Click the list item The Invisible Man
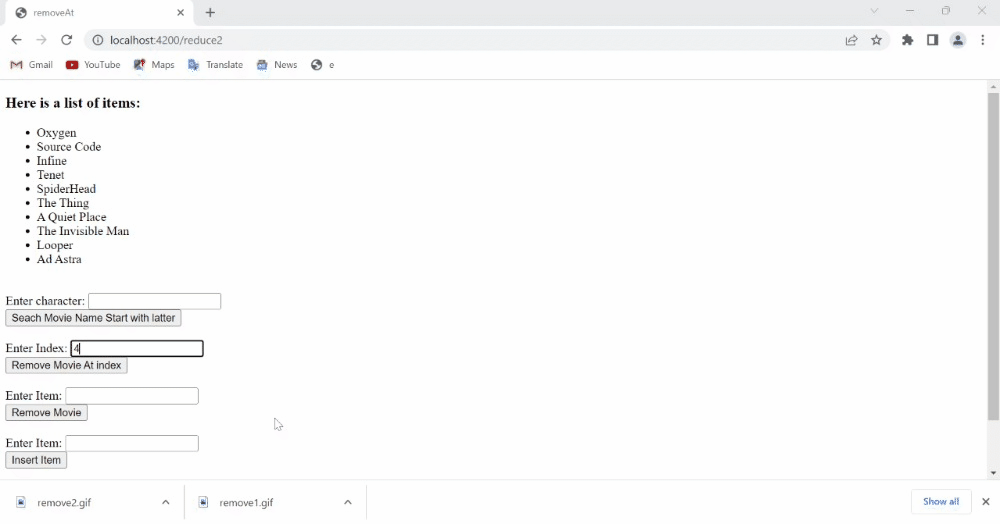1000x524 pixels. [83, 231]
